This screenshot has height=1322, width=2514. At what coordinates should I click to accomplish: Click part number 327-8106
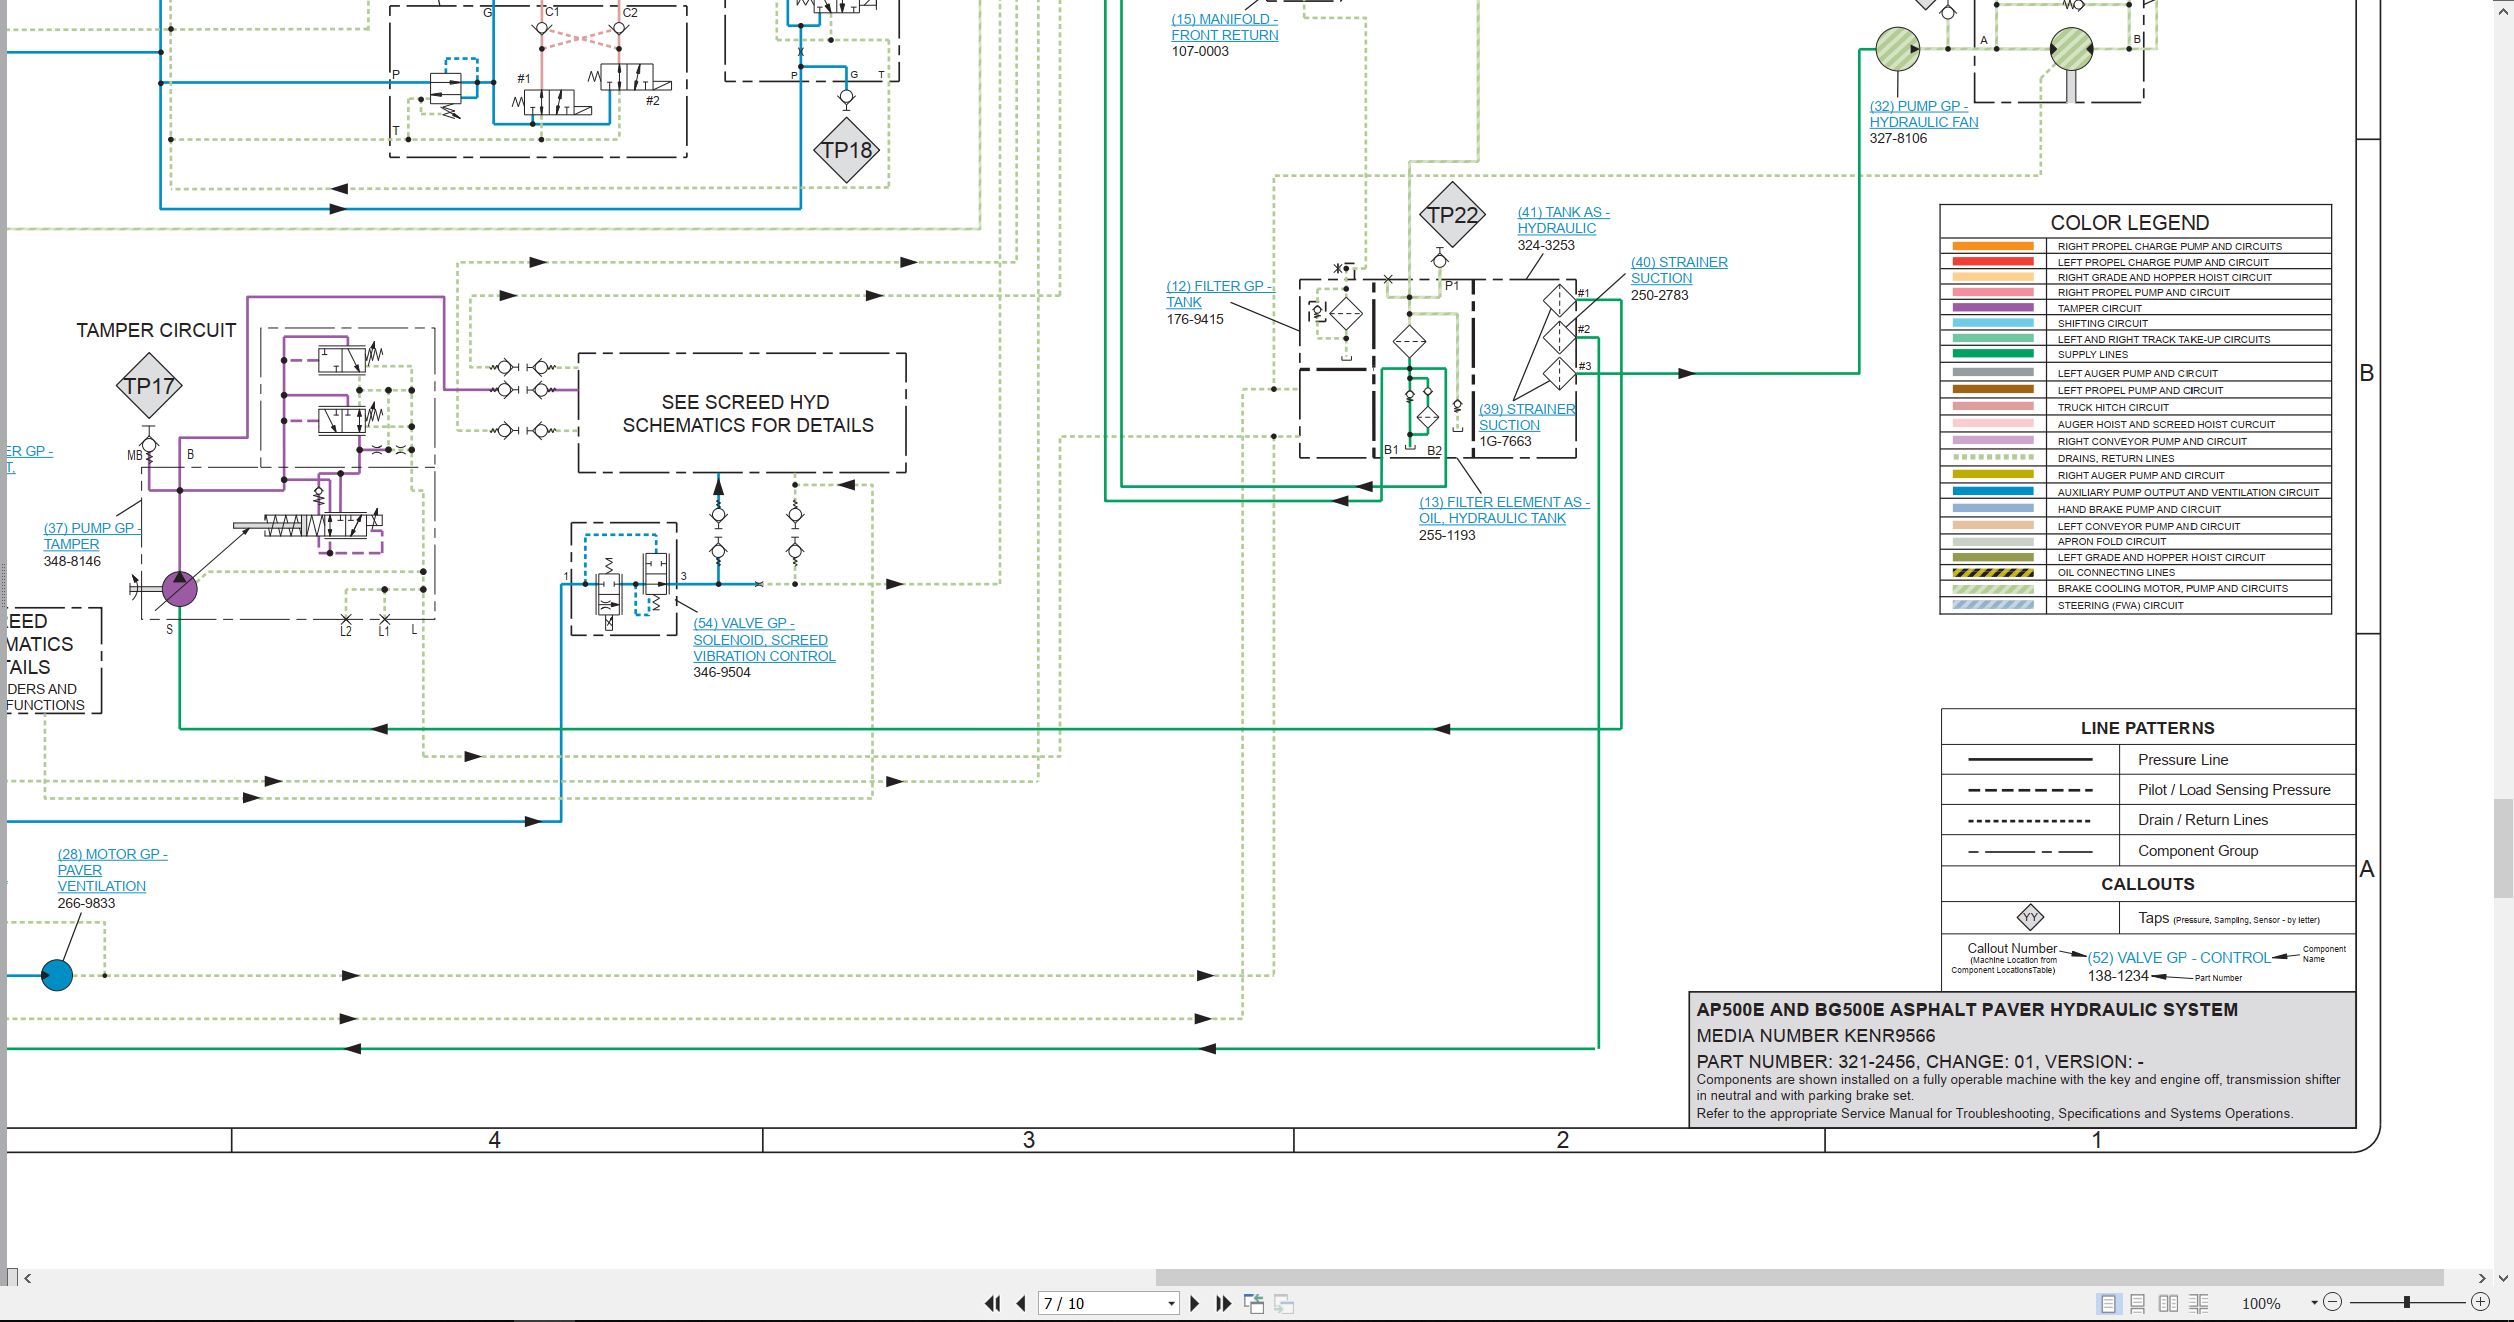pos(1897,138)
